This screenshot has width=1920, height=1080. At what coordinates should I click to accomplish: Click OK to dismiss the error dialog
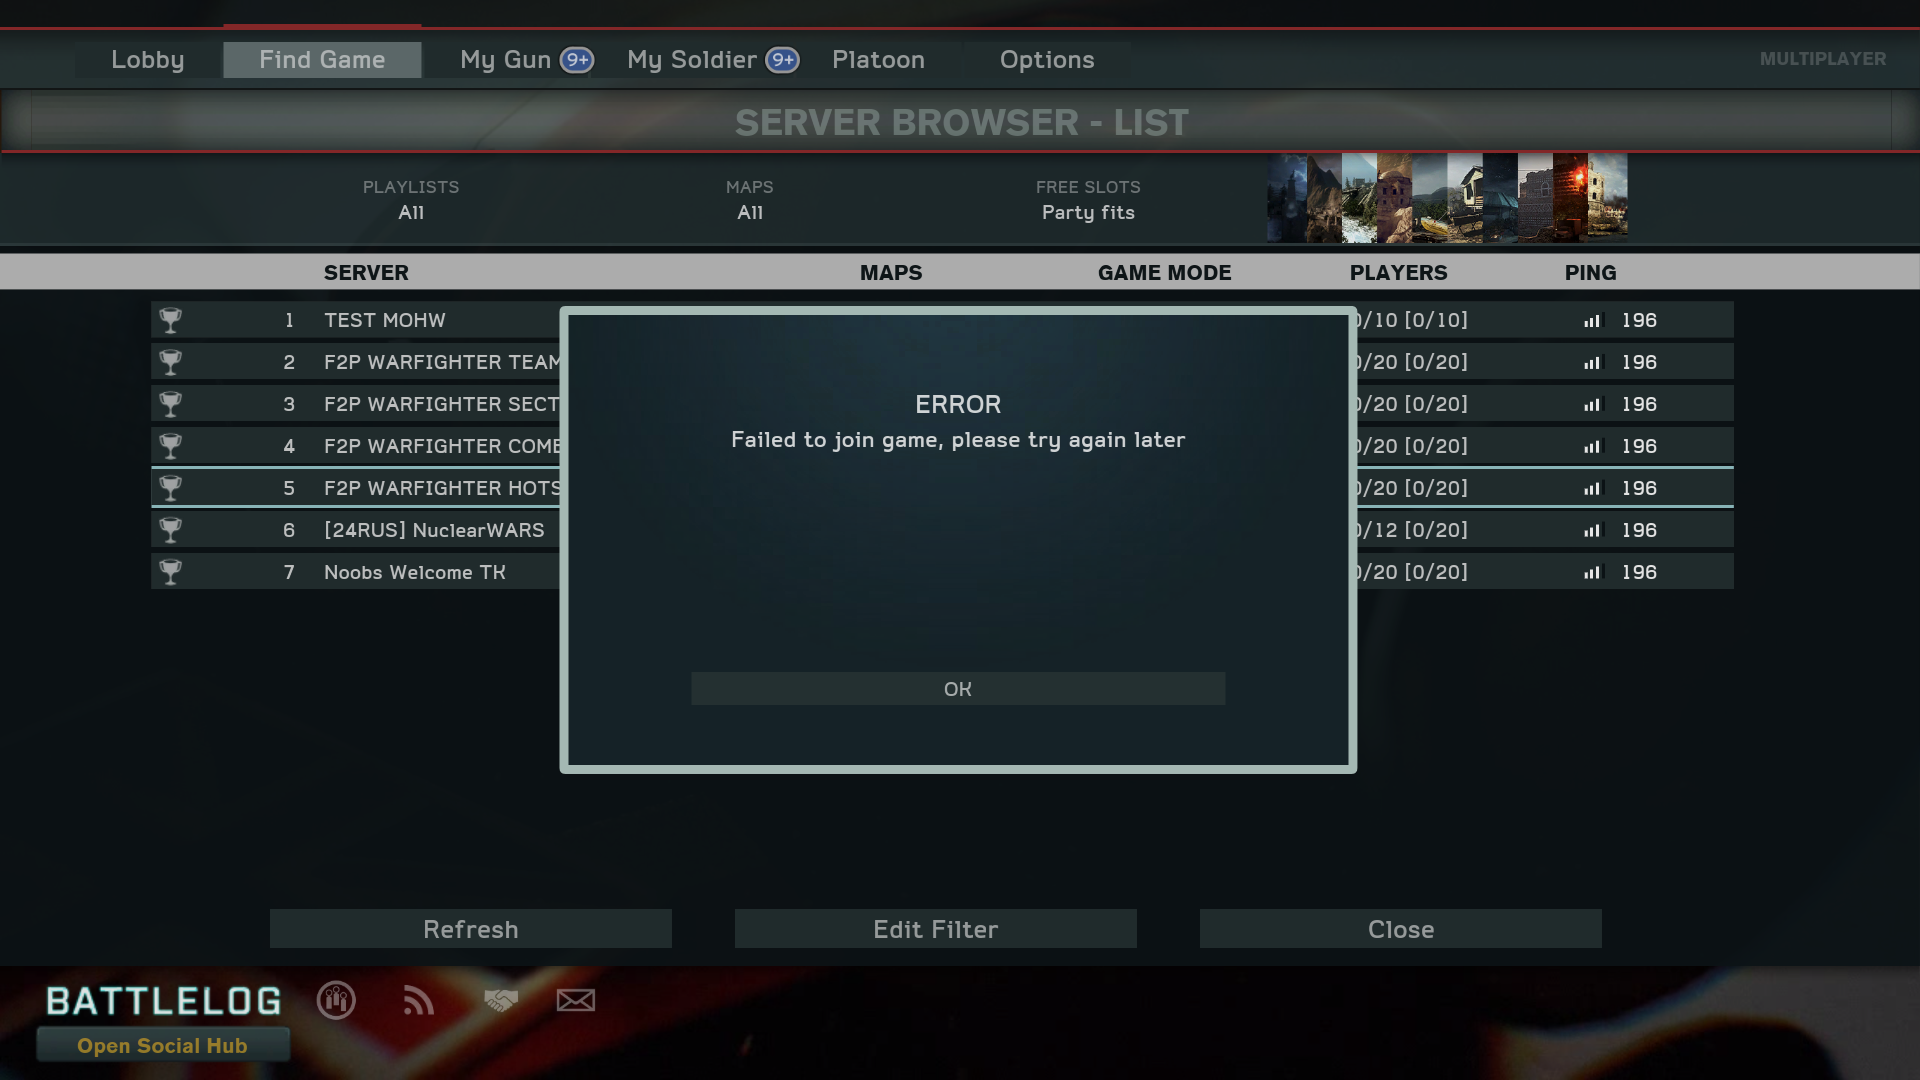[x=959, y=687]
